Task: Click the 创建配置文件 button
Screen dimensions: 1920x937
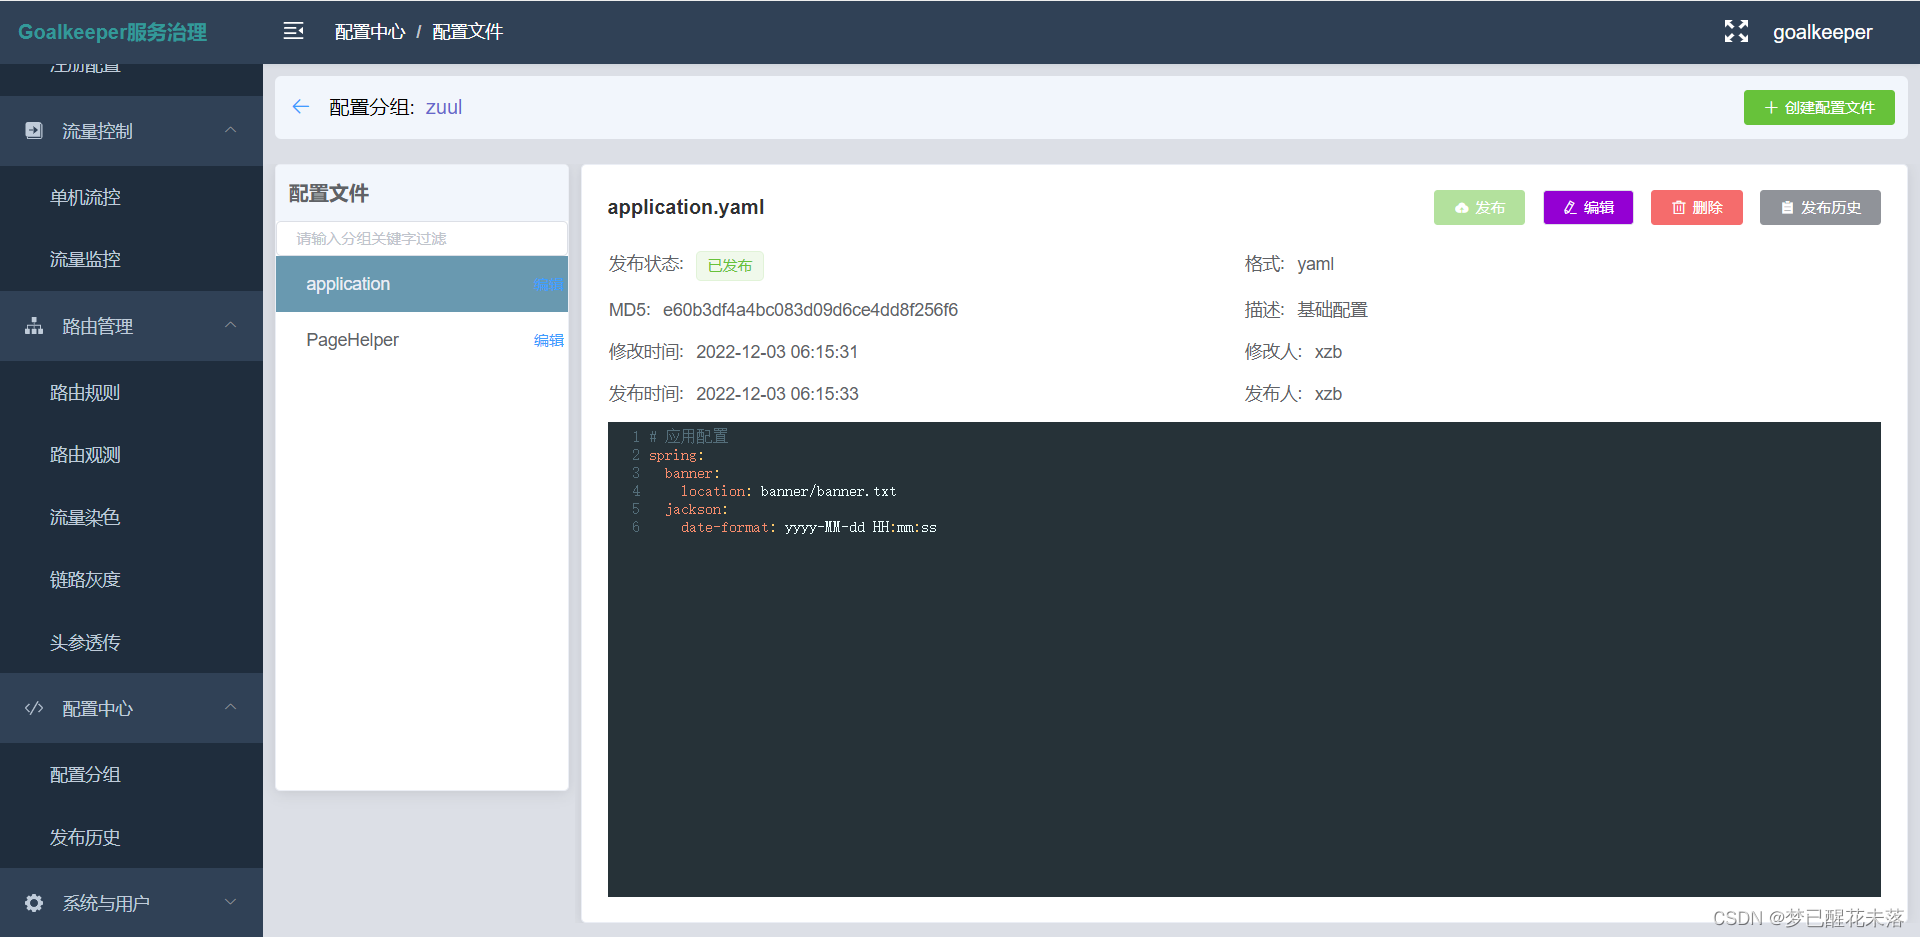Action: [x=1819, y=107]
